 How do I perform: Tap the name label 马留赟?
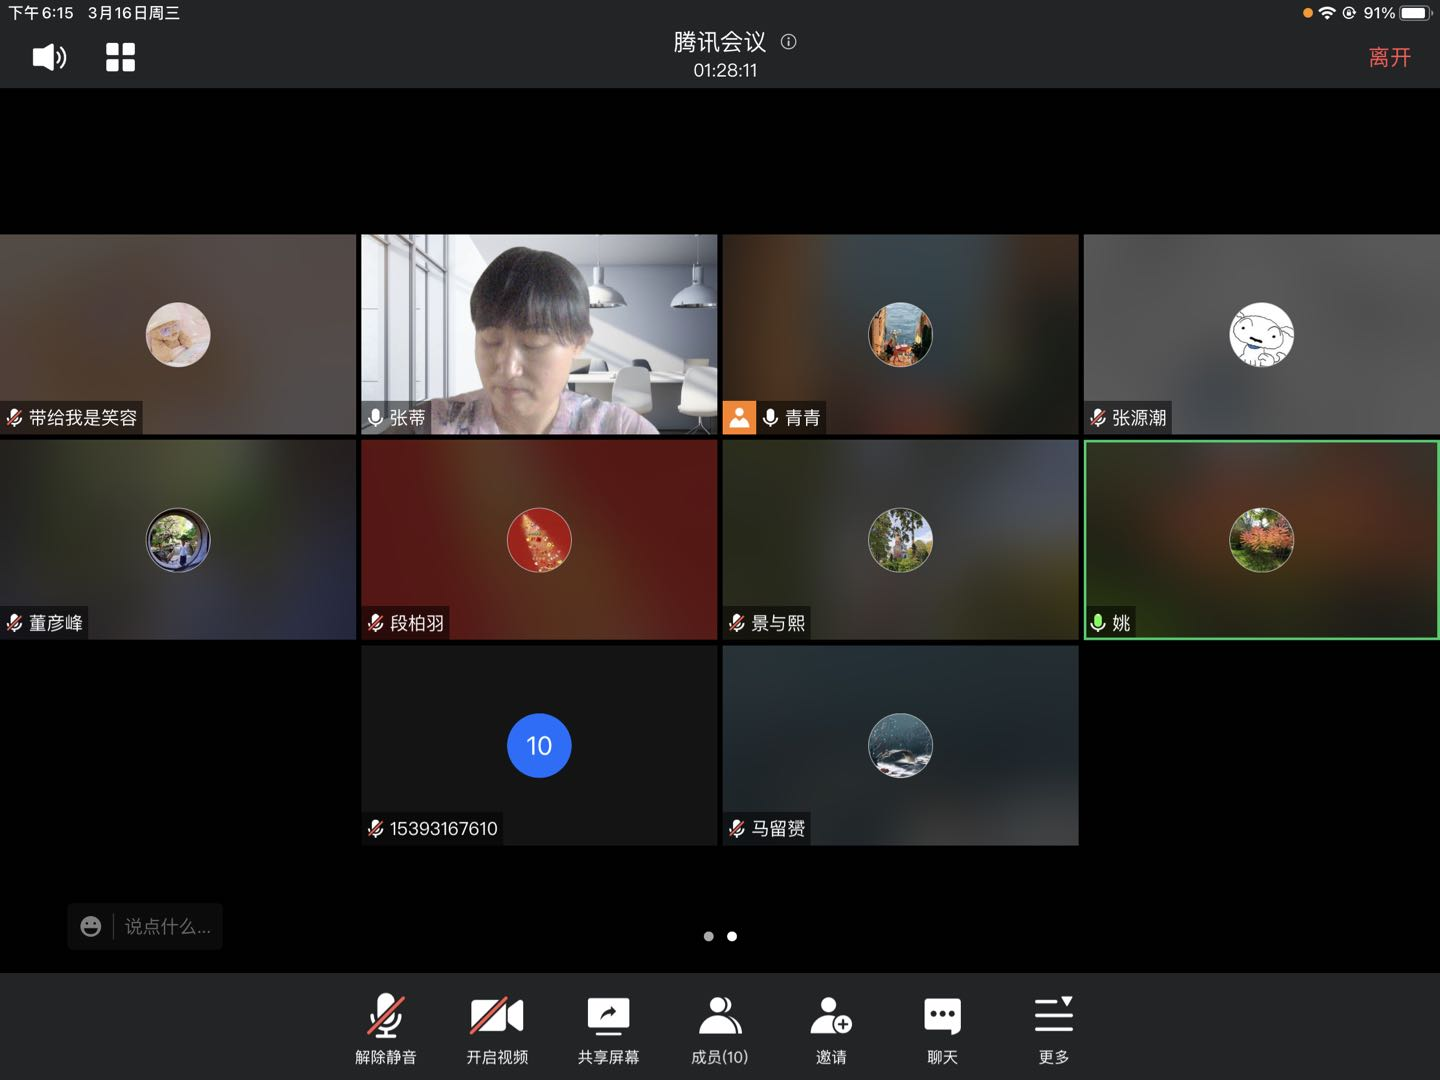[778, 828]
